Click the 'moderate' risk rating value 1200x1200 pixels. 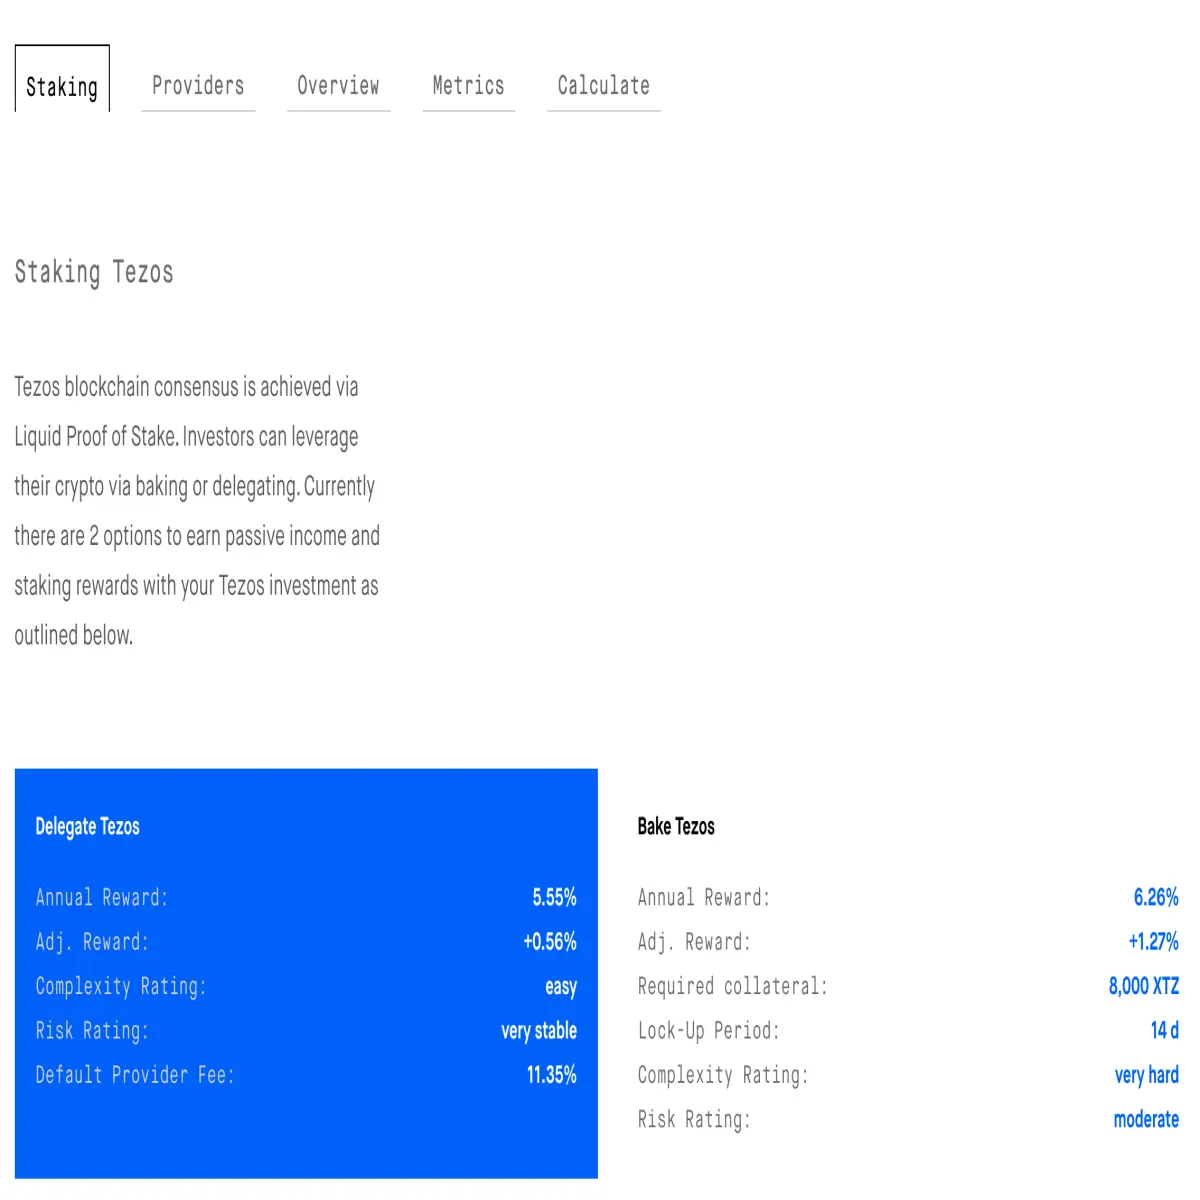point(1146,1120)
